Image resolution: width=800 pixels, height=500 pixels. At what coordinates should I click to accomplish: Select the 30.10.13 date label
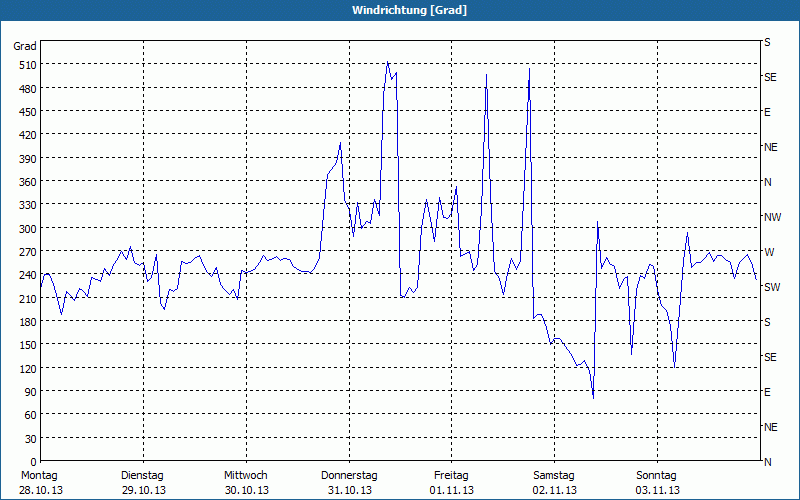coord(246,491)
